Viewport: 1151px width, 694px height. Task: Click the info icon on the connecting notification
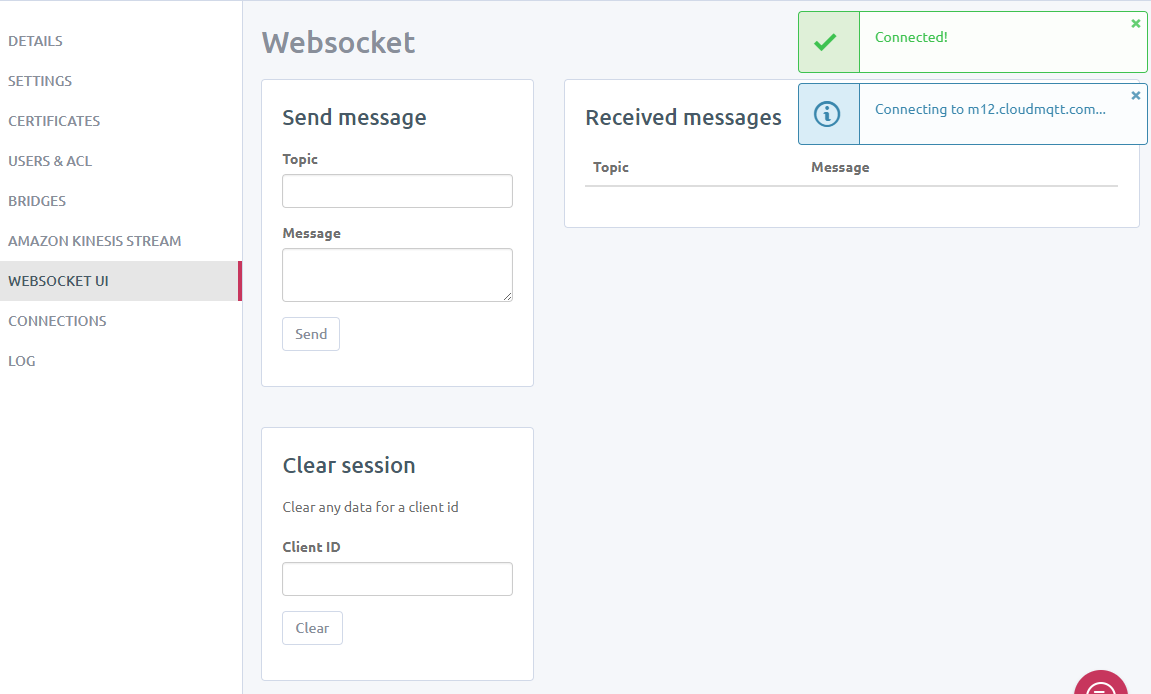[x=828, y=114]
